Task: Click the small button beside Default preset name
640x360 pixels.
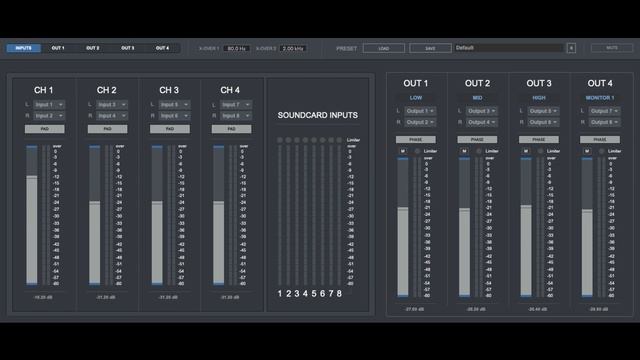Action: pos(571,48)
